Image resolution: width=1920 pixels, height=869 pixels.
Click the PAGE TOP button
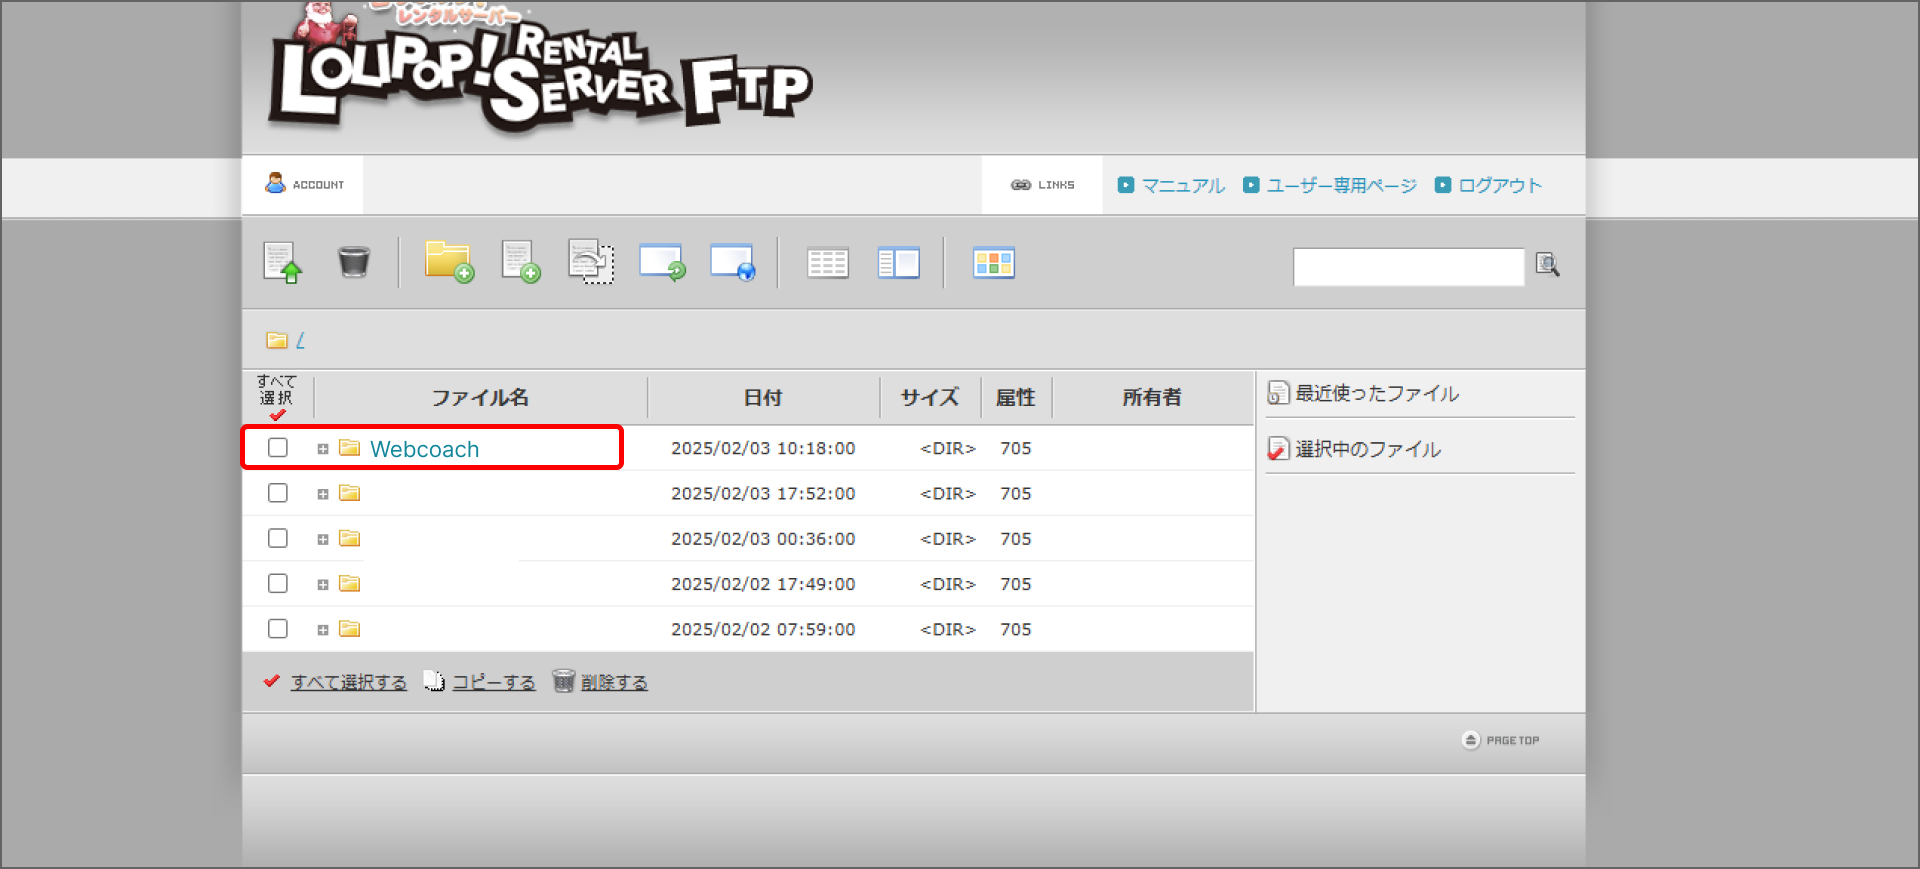pos(1501,740)
